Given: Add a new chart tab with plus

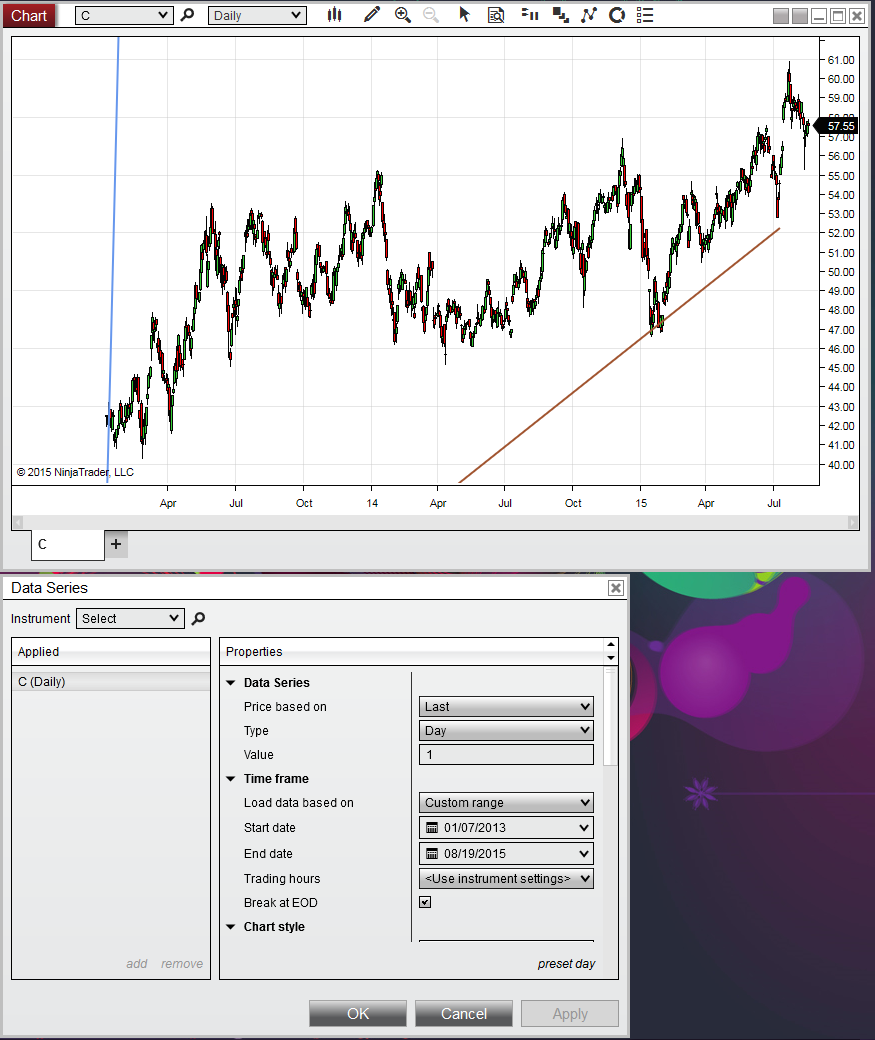Looking at the screenshot, I should (116, 544).
